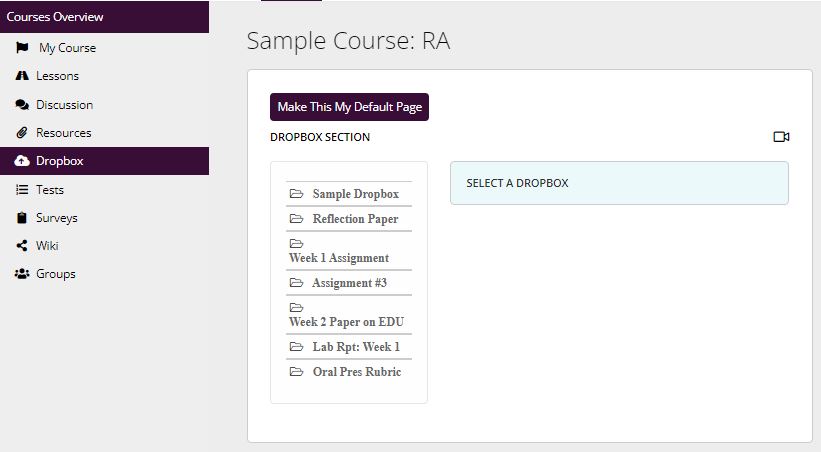821x452 pixels.
Task: Click Make This My Default Page button
Action: tap(349, 107)
